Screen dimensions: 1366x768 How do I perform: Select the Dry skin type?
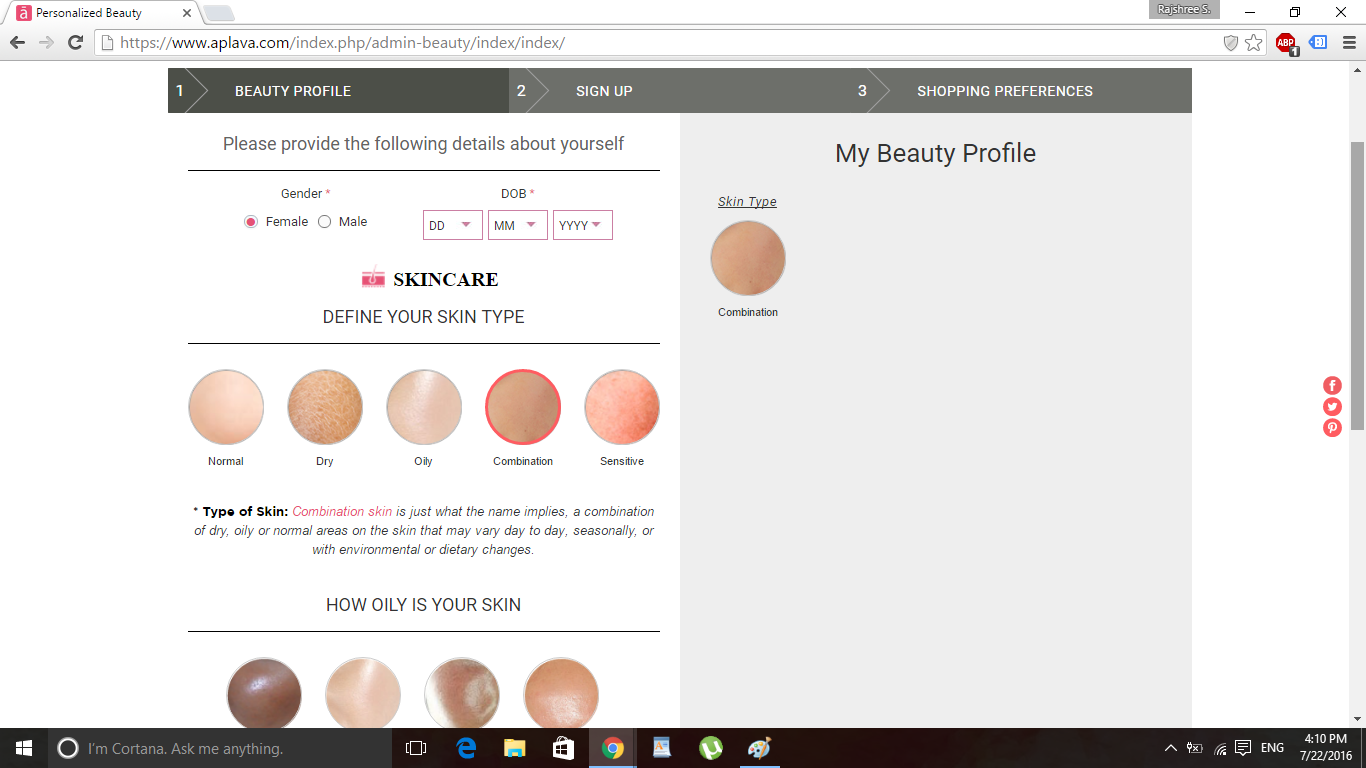point(325,407)
